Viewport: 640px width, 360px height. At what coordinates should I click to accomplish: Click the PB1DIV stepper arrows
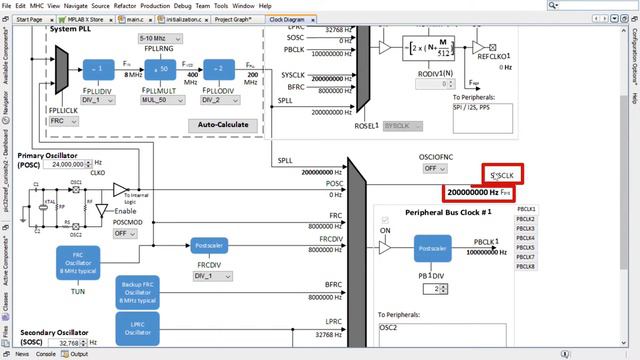point(444,289)
